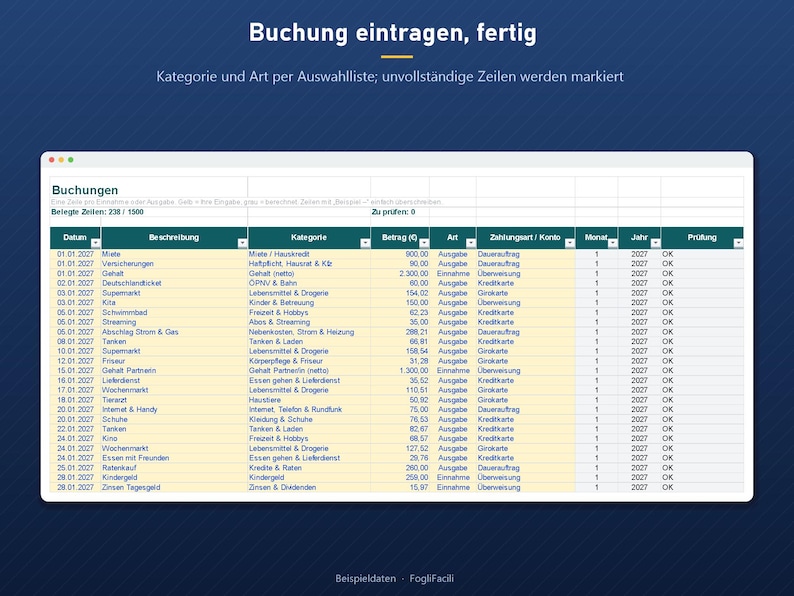Select the 'Internet & Handy' description cell
The height and width of the screenshot is (596, 794).
174,410
